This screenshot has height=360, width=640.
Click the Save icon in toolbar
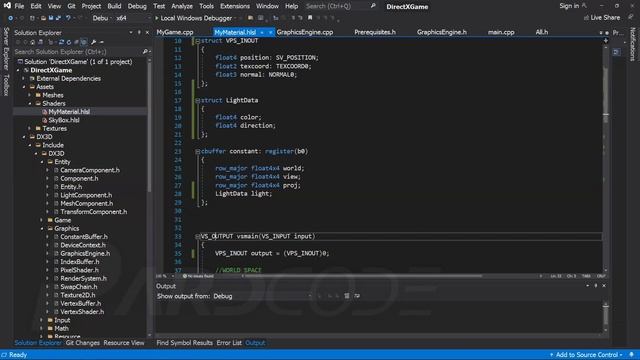click(x=51, y=18)
